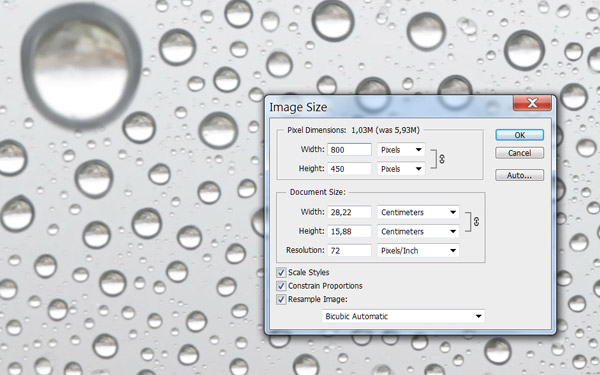The image size is (600, 375).
Task: Open document Width Centimeters dropdown
Action: [x=418, y=212]
